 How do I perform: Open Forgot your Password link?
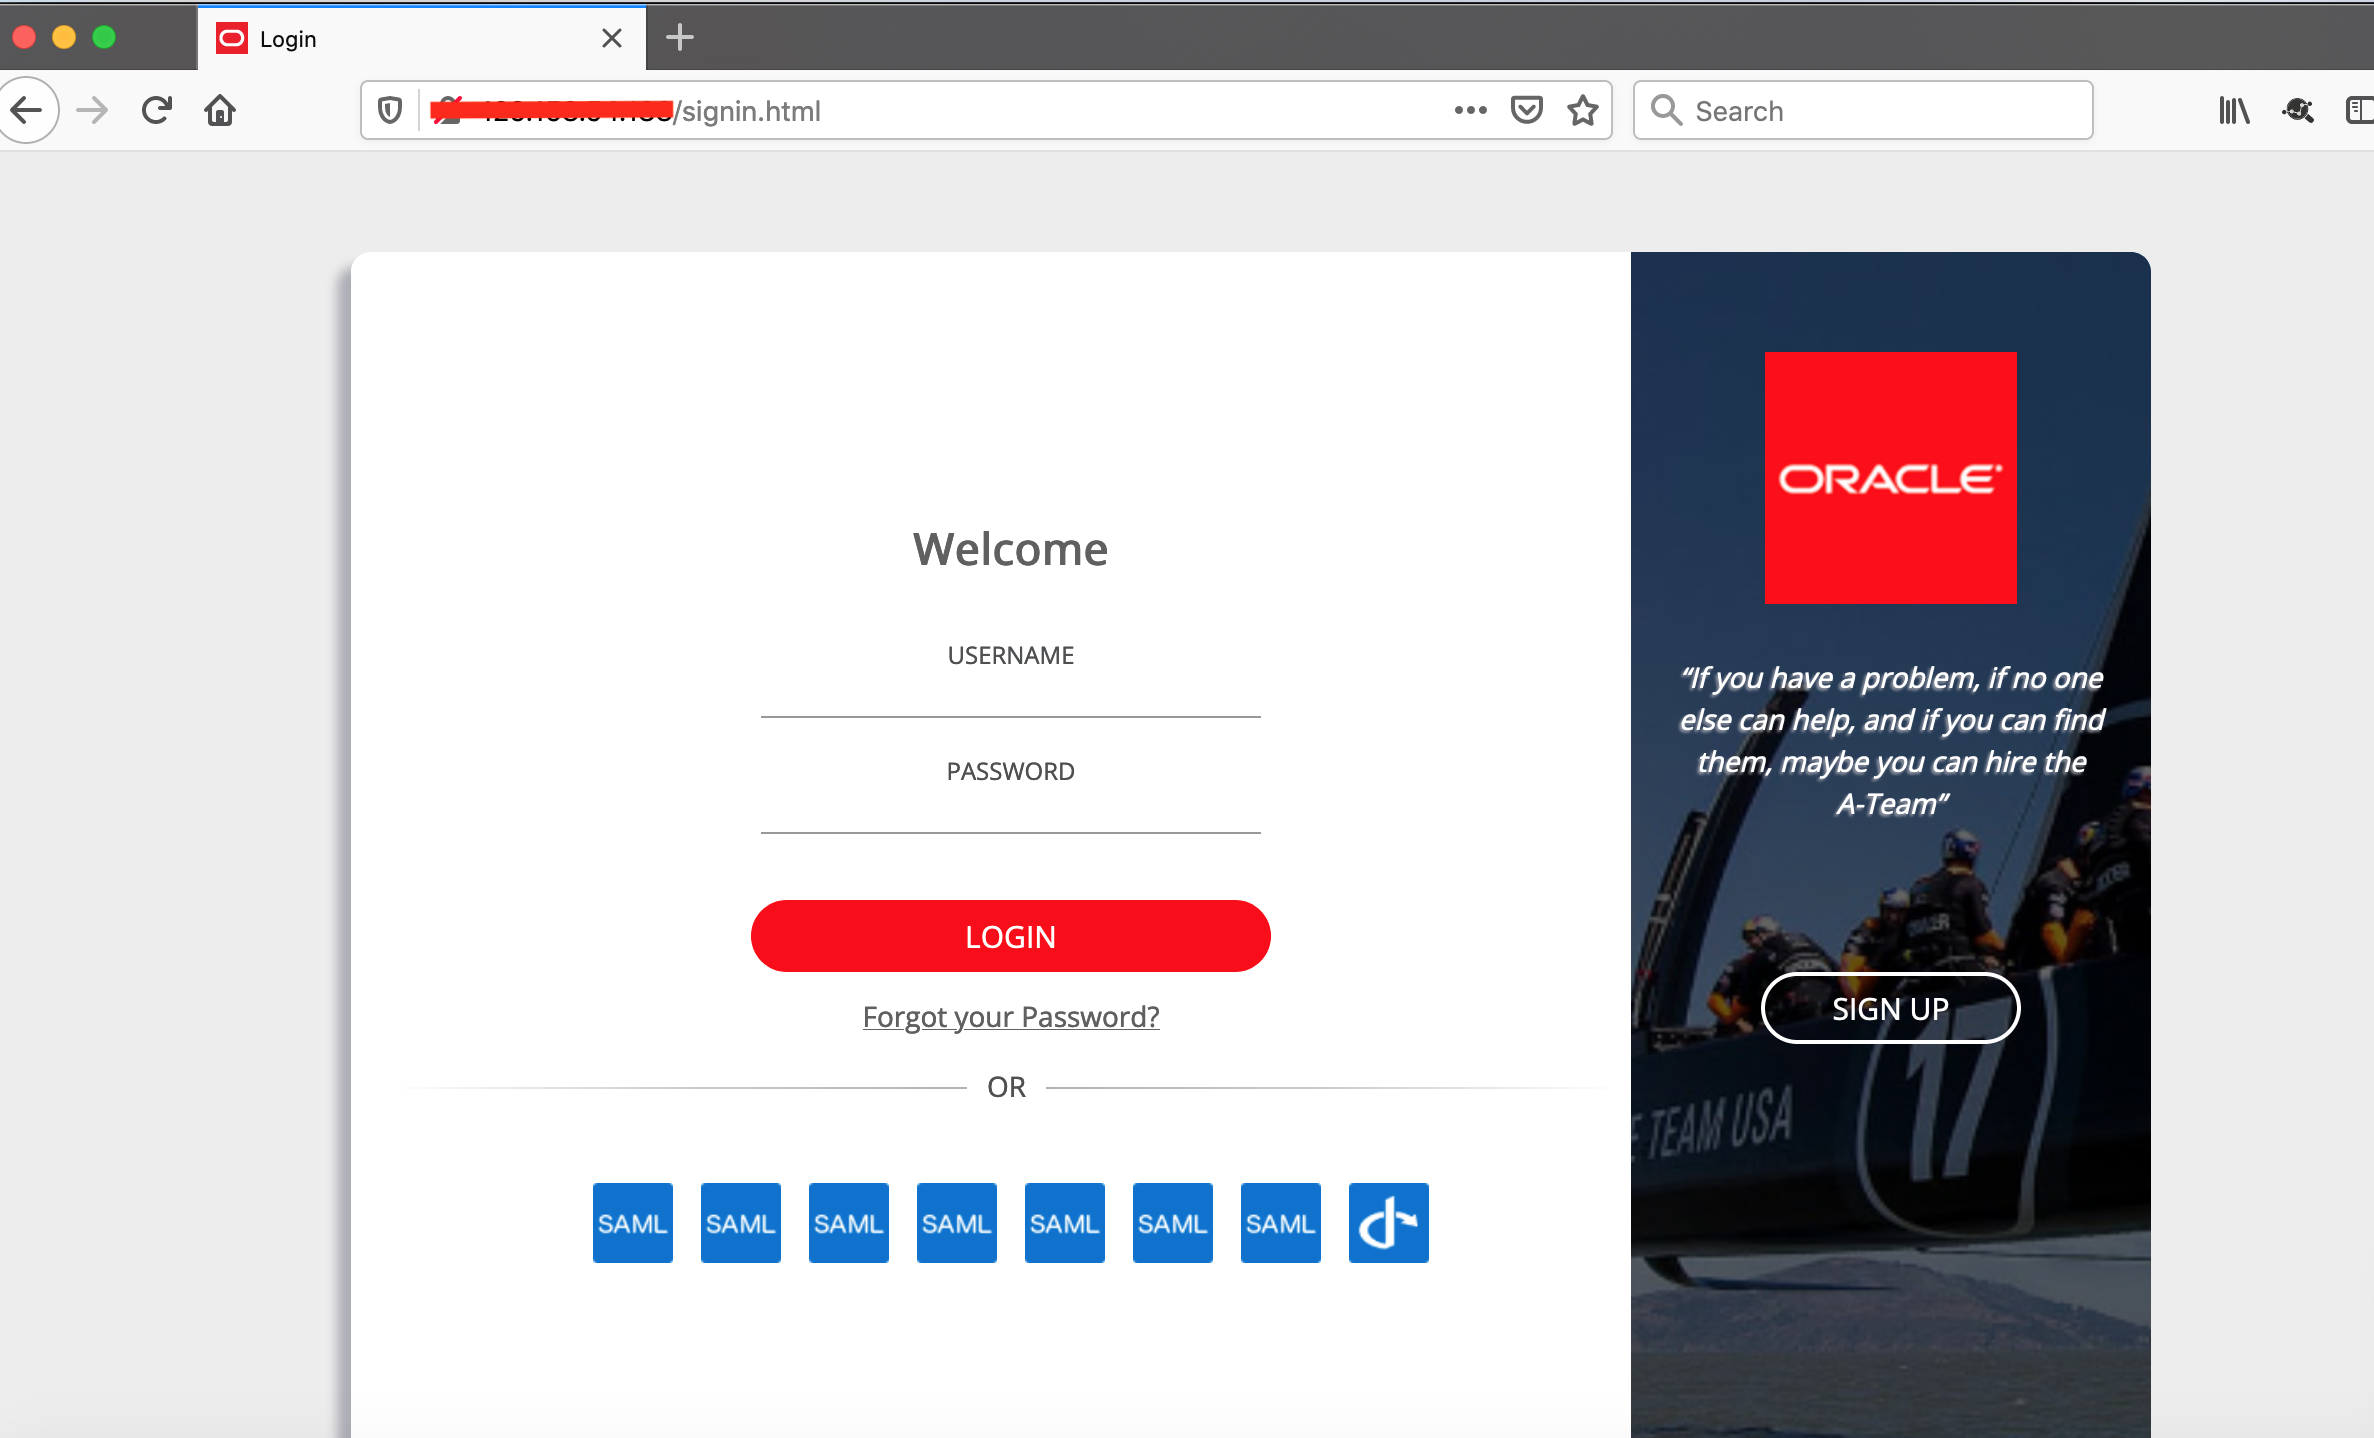1010,1016
